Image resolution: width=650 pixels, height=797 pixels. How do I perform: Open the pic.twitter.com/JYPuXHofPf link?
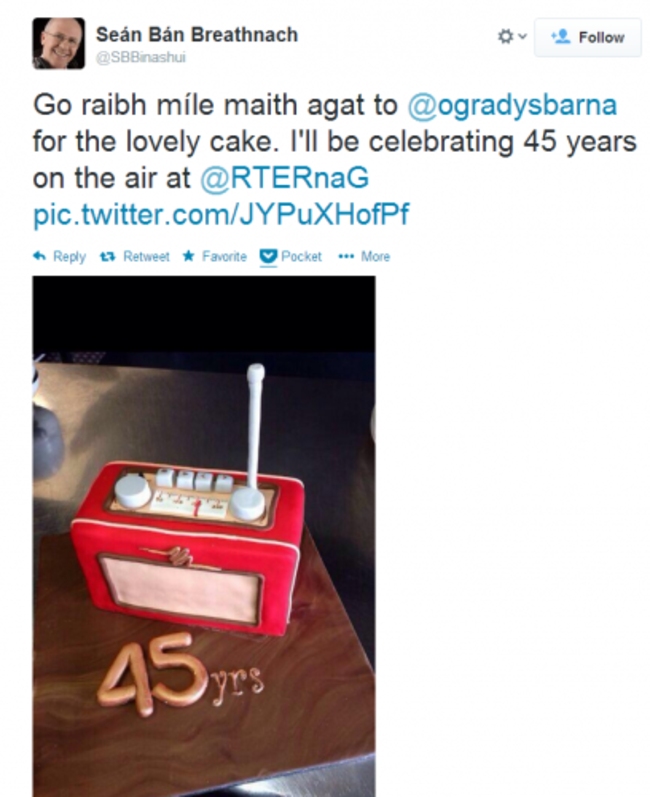tap(221, 214)
